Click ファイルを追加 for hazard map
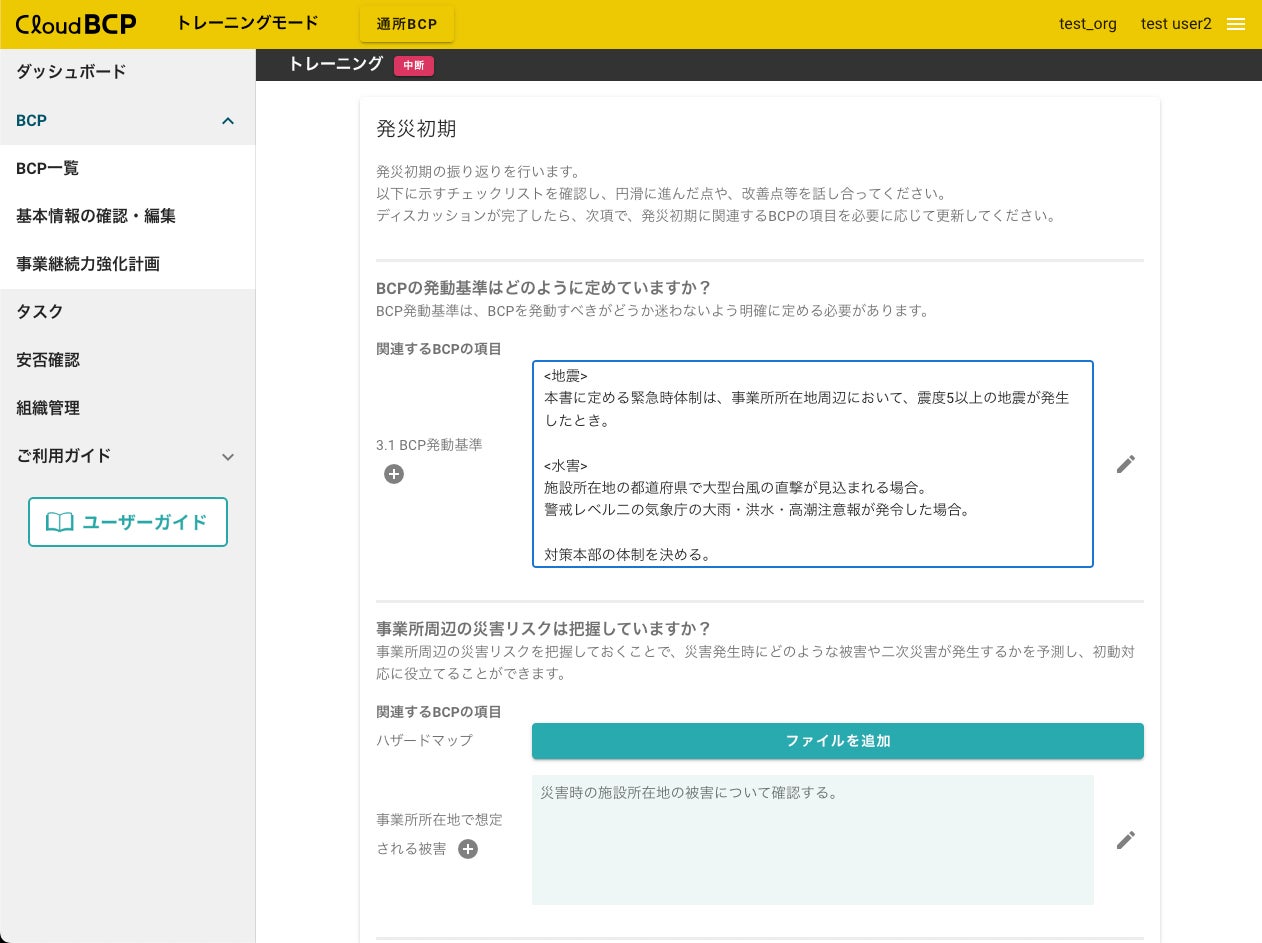This screenshot has width=1262, height=943. (837, 741)
